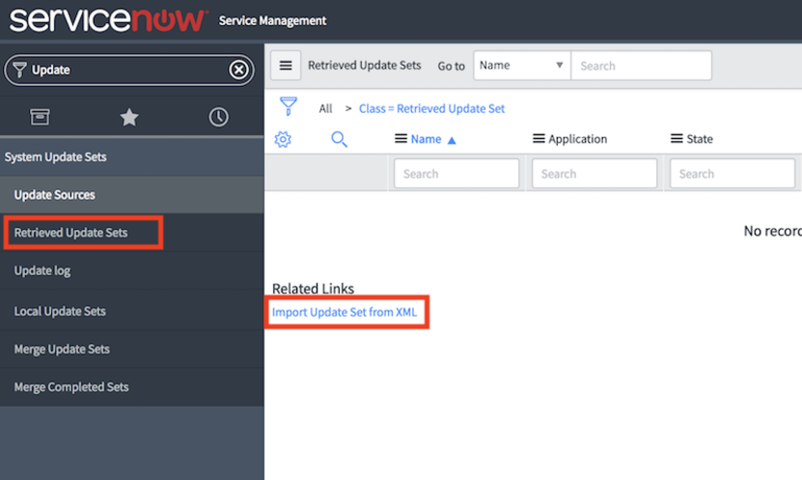Click Retrieved Update Sets list title
This screenshot has width=802, height=480.
click(x=364, y=65)
